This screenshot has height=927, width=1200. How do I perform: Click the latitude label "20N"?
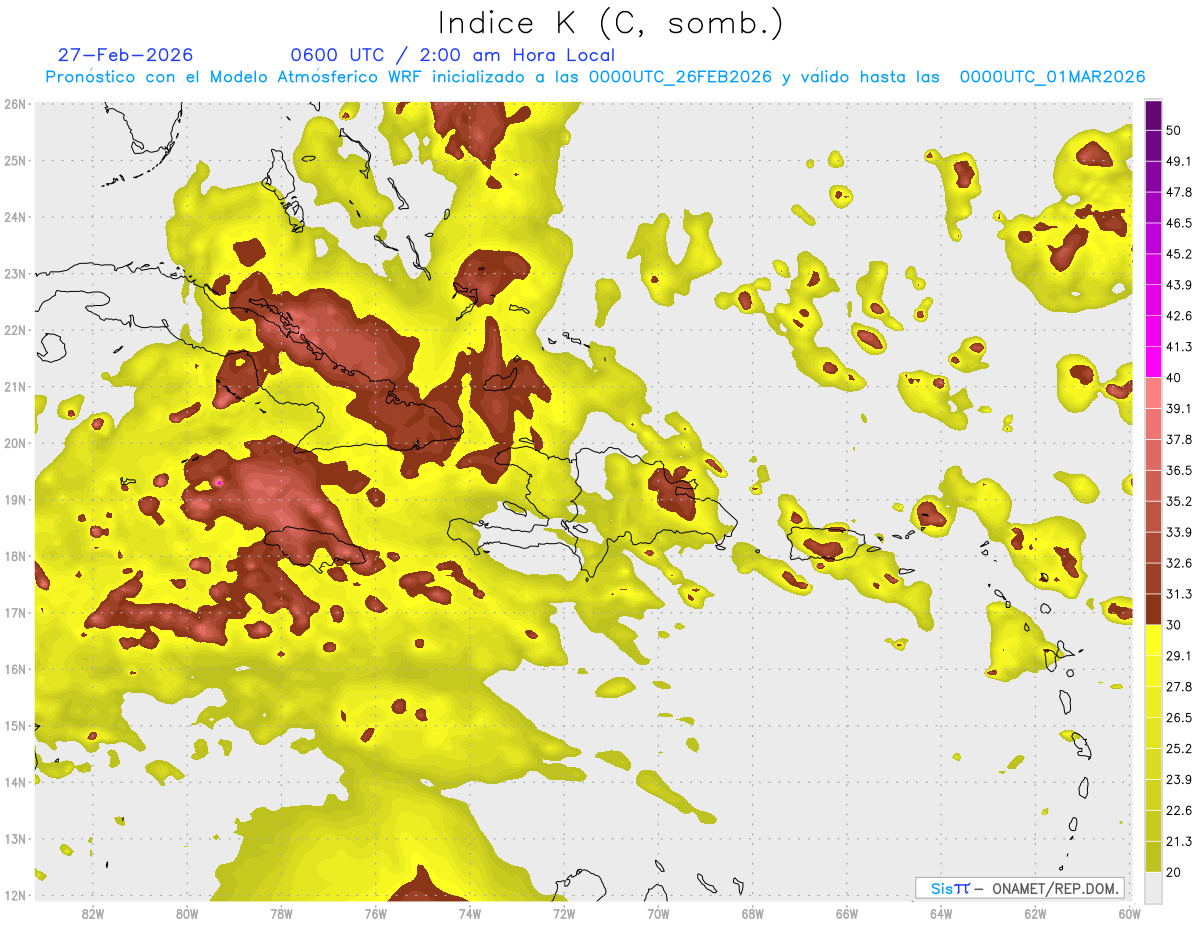[15, 443]
